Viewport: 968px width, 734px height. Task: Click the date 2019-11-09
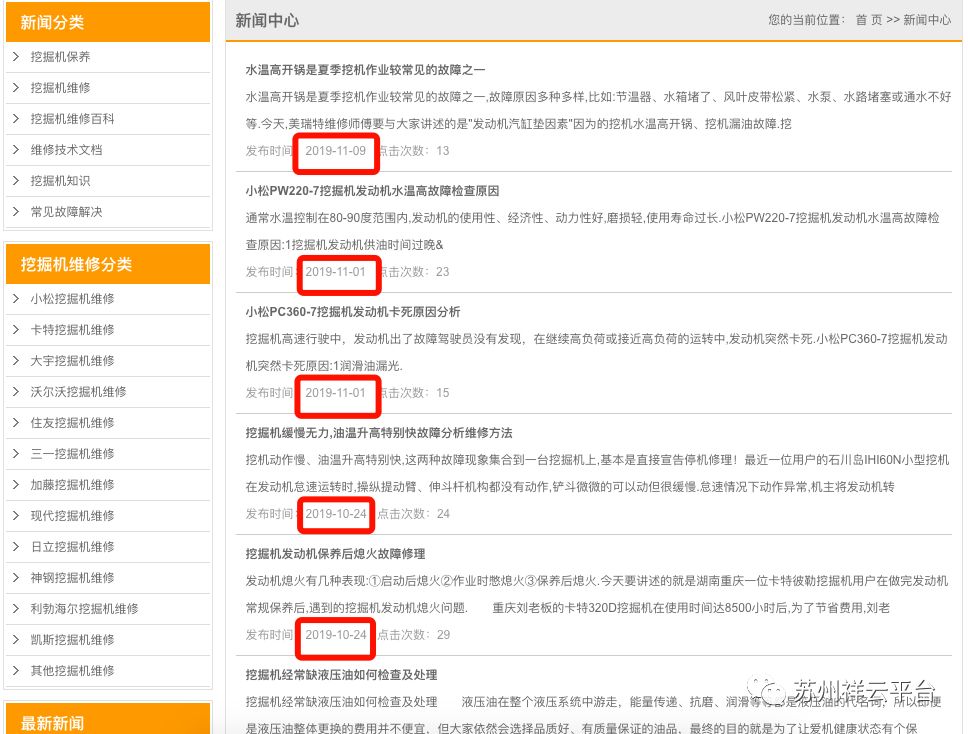pyautogui.click(x=335, y=151)
